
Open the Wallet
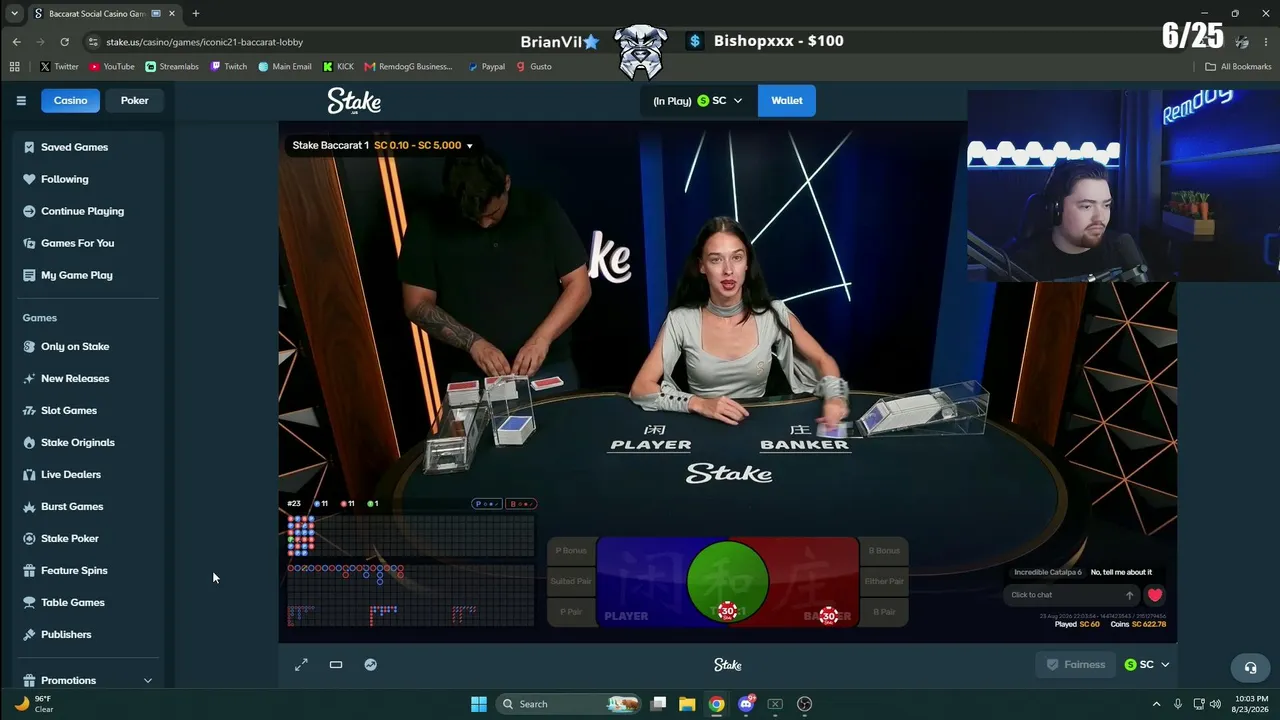click(787, 100)
